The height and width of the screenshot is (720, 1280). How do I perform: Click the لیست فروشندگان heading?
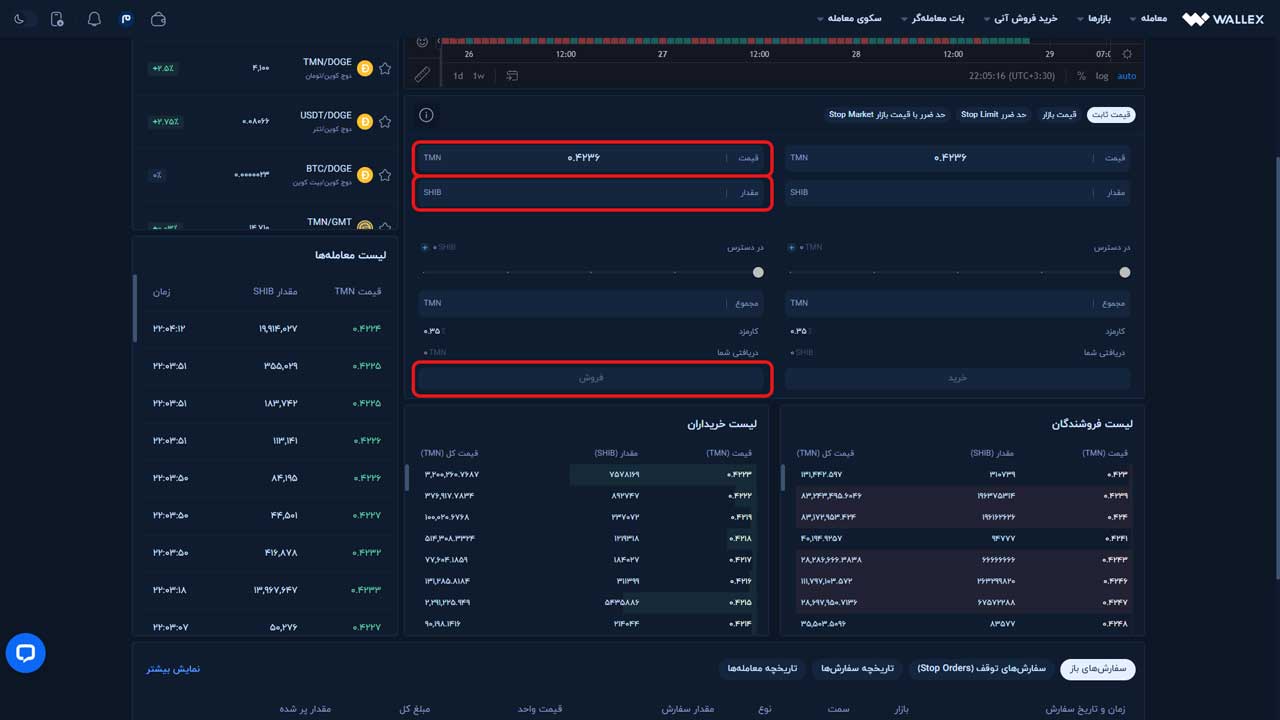click(1092, 424)
